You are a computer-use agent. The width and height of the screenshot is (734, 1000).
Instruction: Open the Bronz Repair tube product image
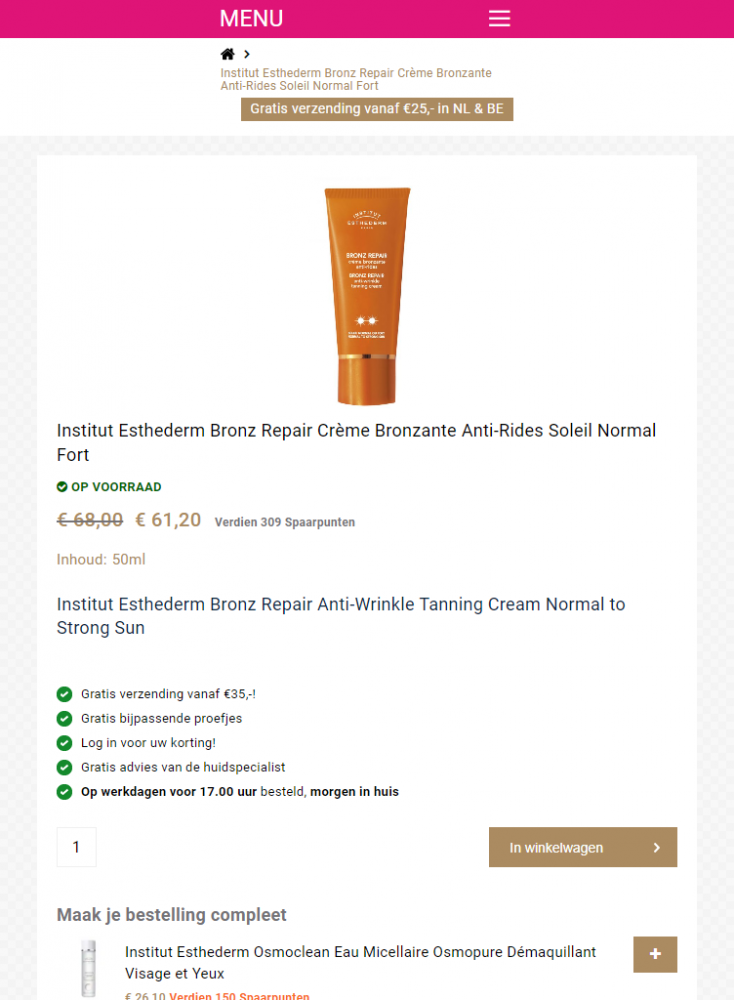click(x=367, y=296)
